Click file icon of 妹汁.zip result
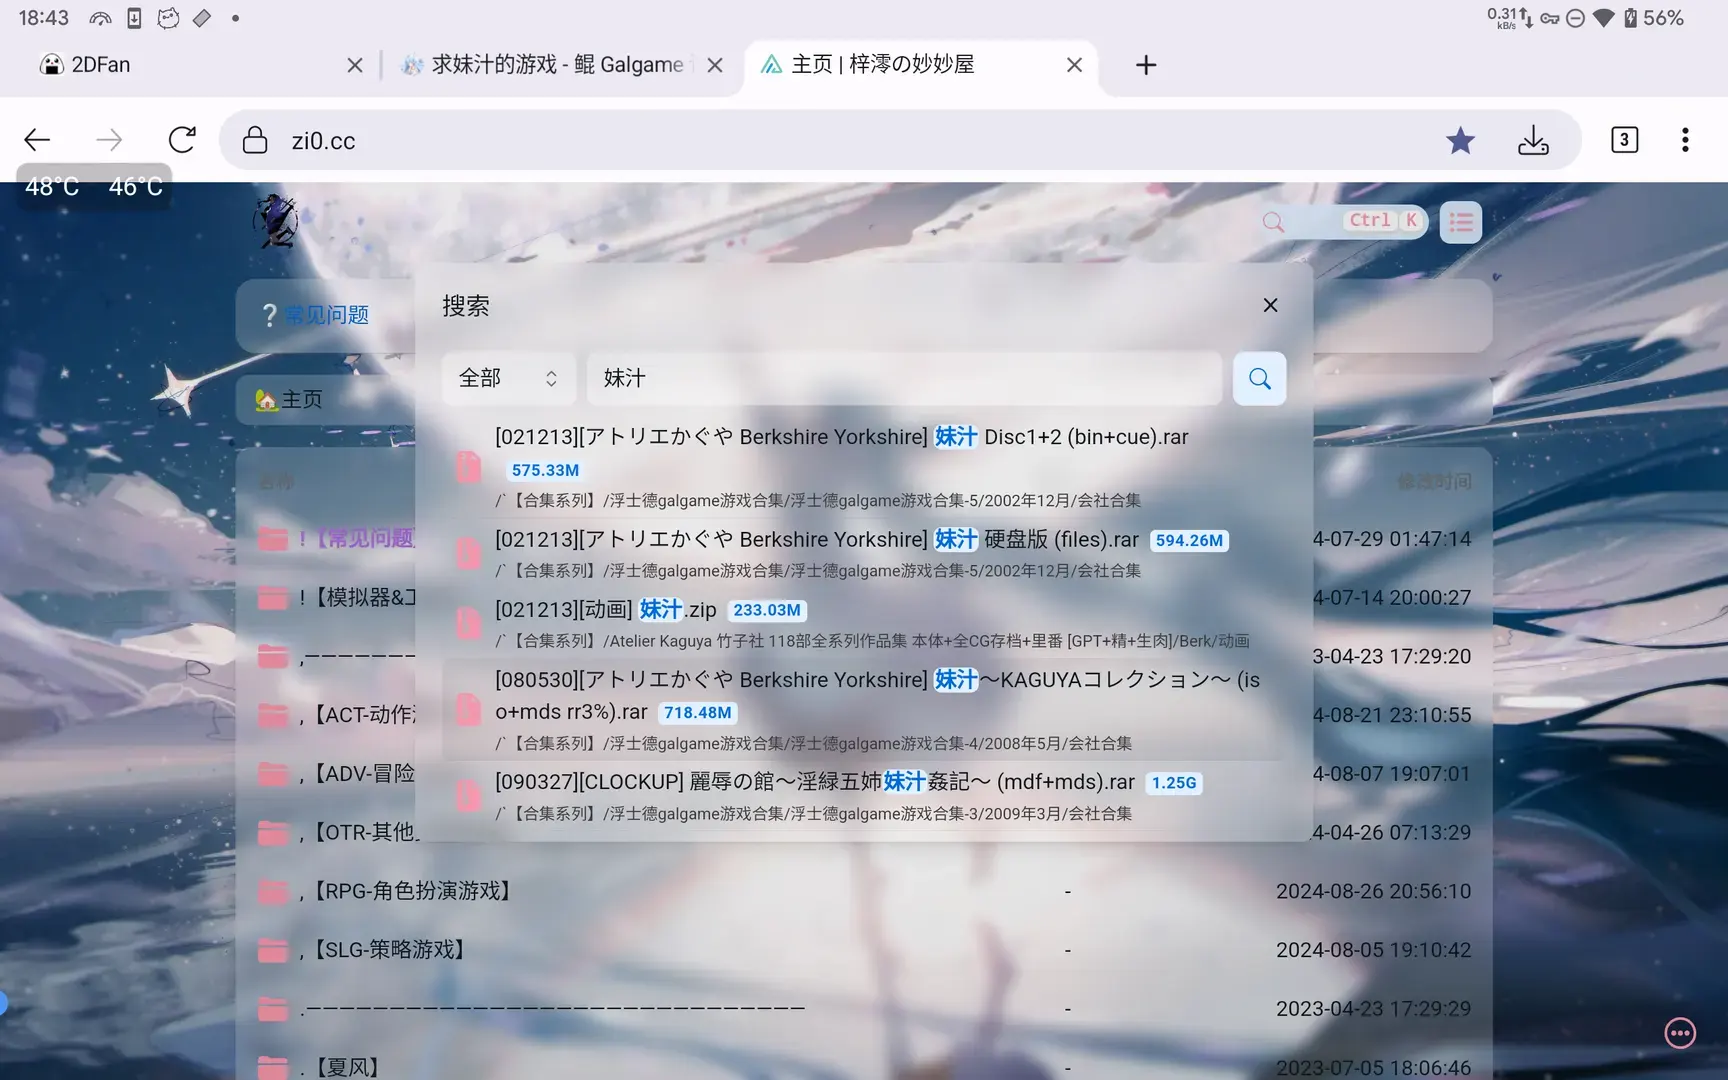1728x1080 pixels. click(x=468, y=623)
